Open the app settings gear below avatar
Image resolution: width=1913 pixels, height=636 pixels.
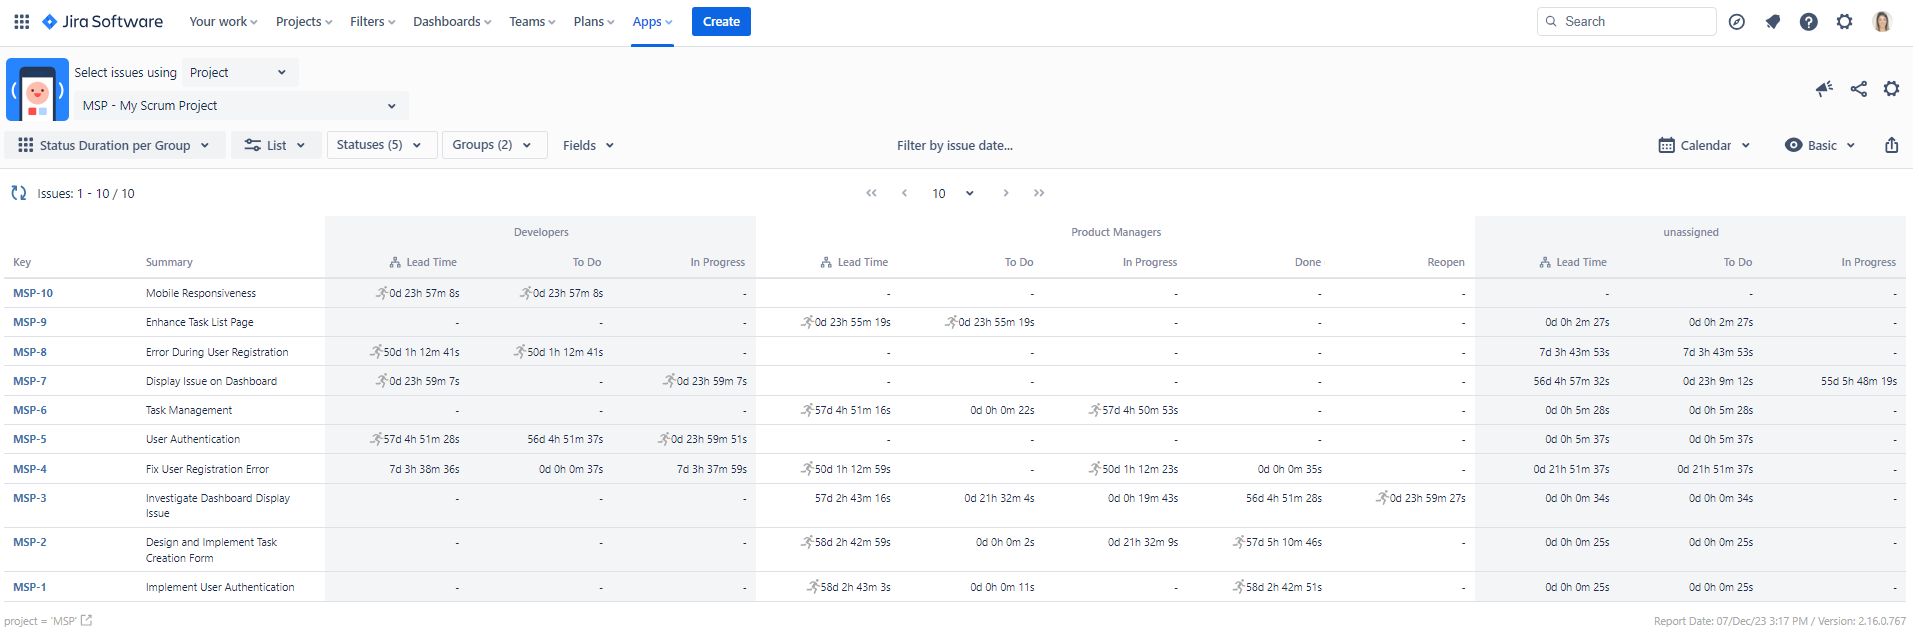tap(1891, 89)
